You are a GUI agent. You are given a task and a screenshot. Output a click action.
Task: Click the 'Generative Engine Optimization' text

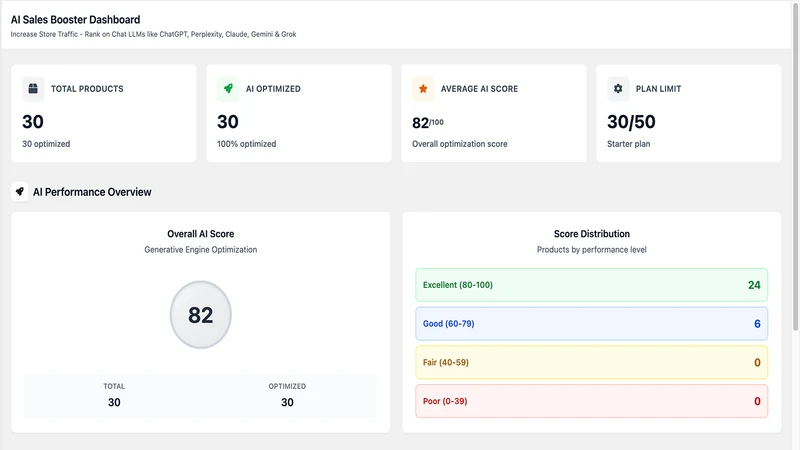click(201, 249)
